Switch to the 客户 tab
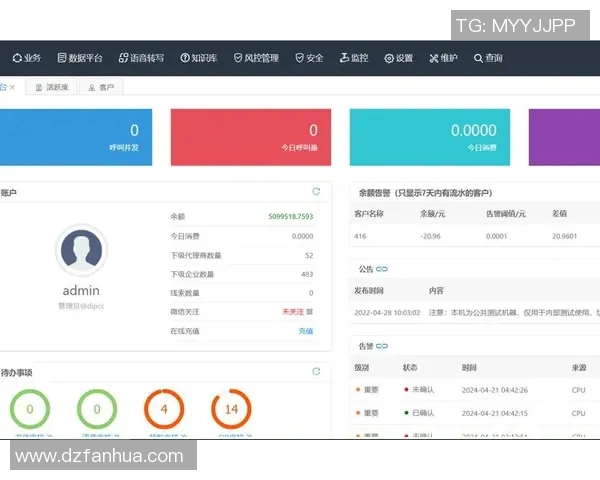 point(101,87)
